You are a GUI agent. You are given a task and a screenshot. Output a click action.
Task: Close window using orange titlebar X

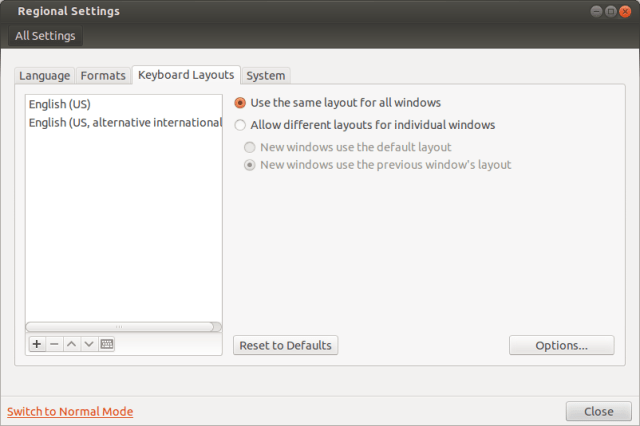pyautogui.click(x=625, y=11)
